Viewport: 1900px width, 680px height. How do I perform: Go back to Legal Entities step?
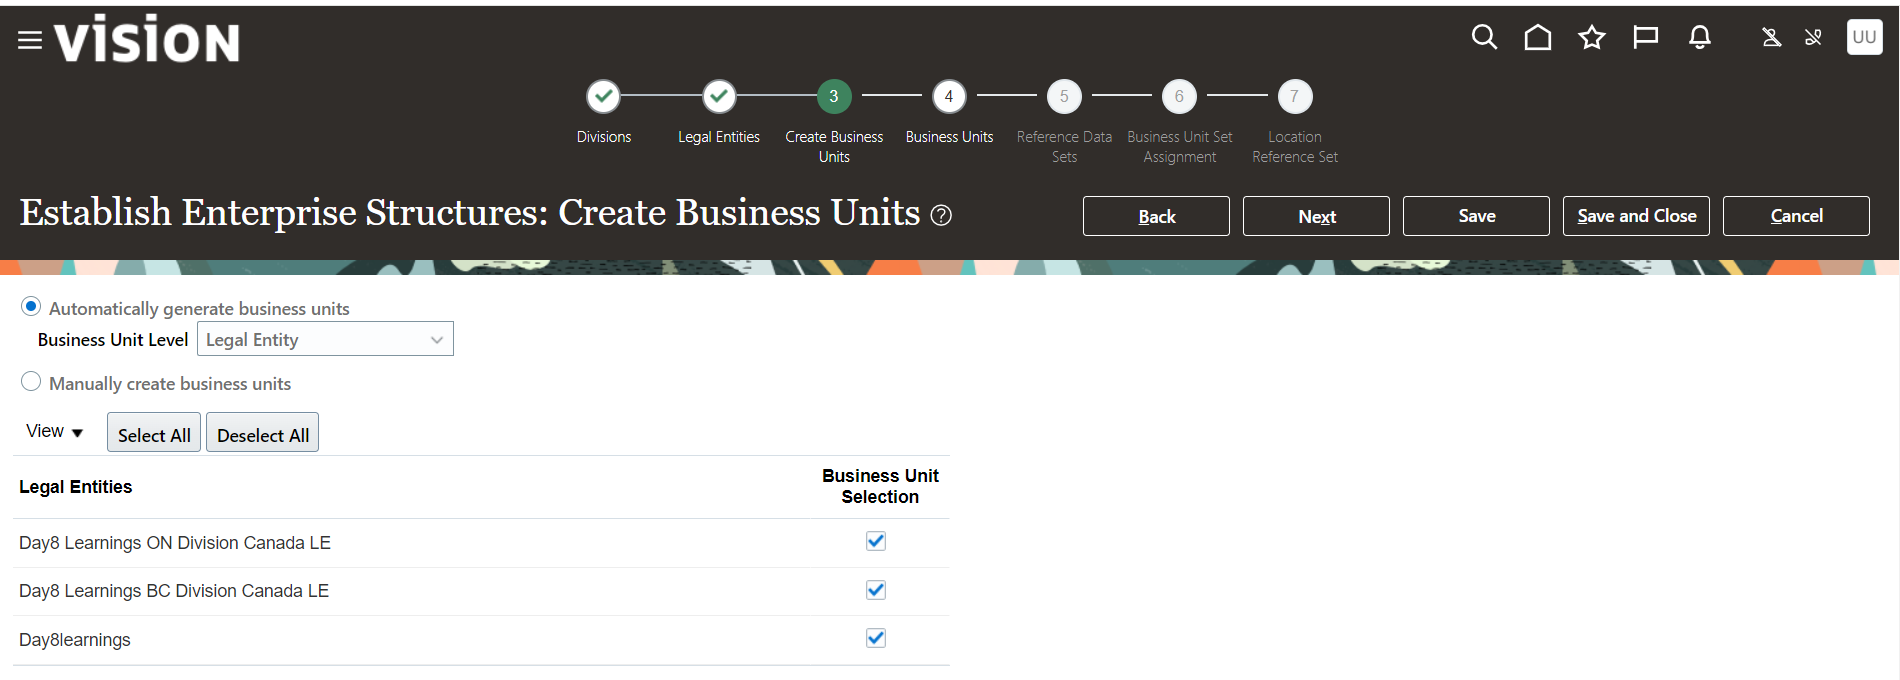718,97
